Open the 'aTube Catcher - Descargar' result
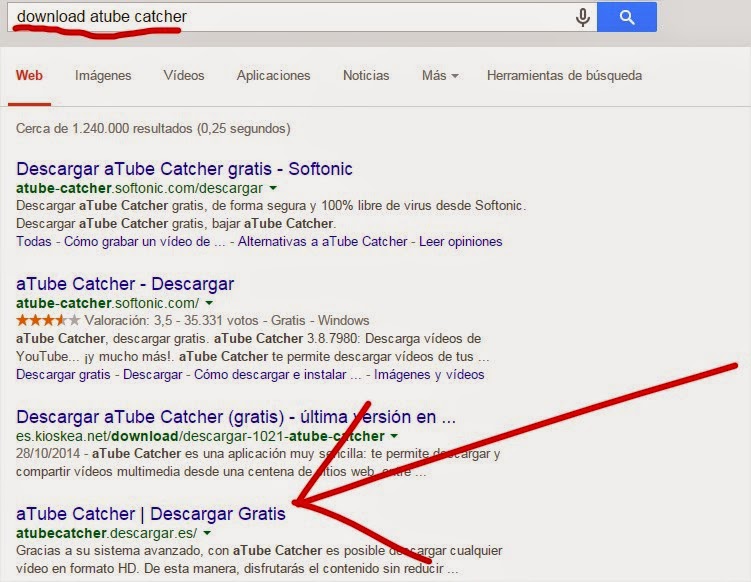The height and width of the screenshot is (582, 751). (x=125, y=284)
